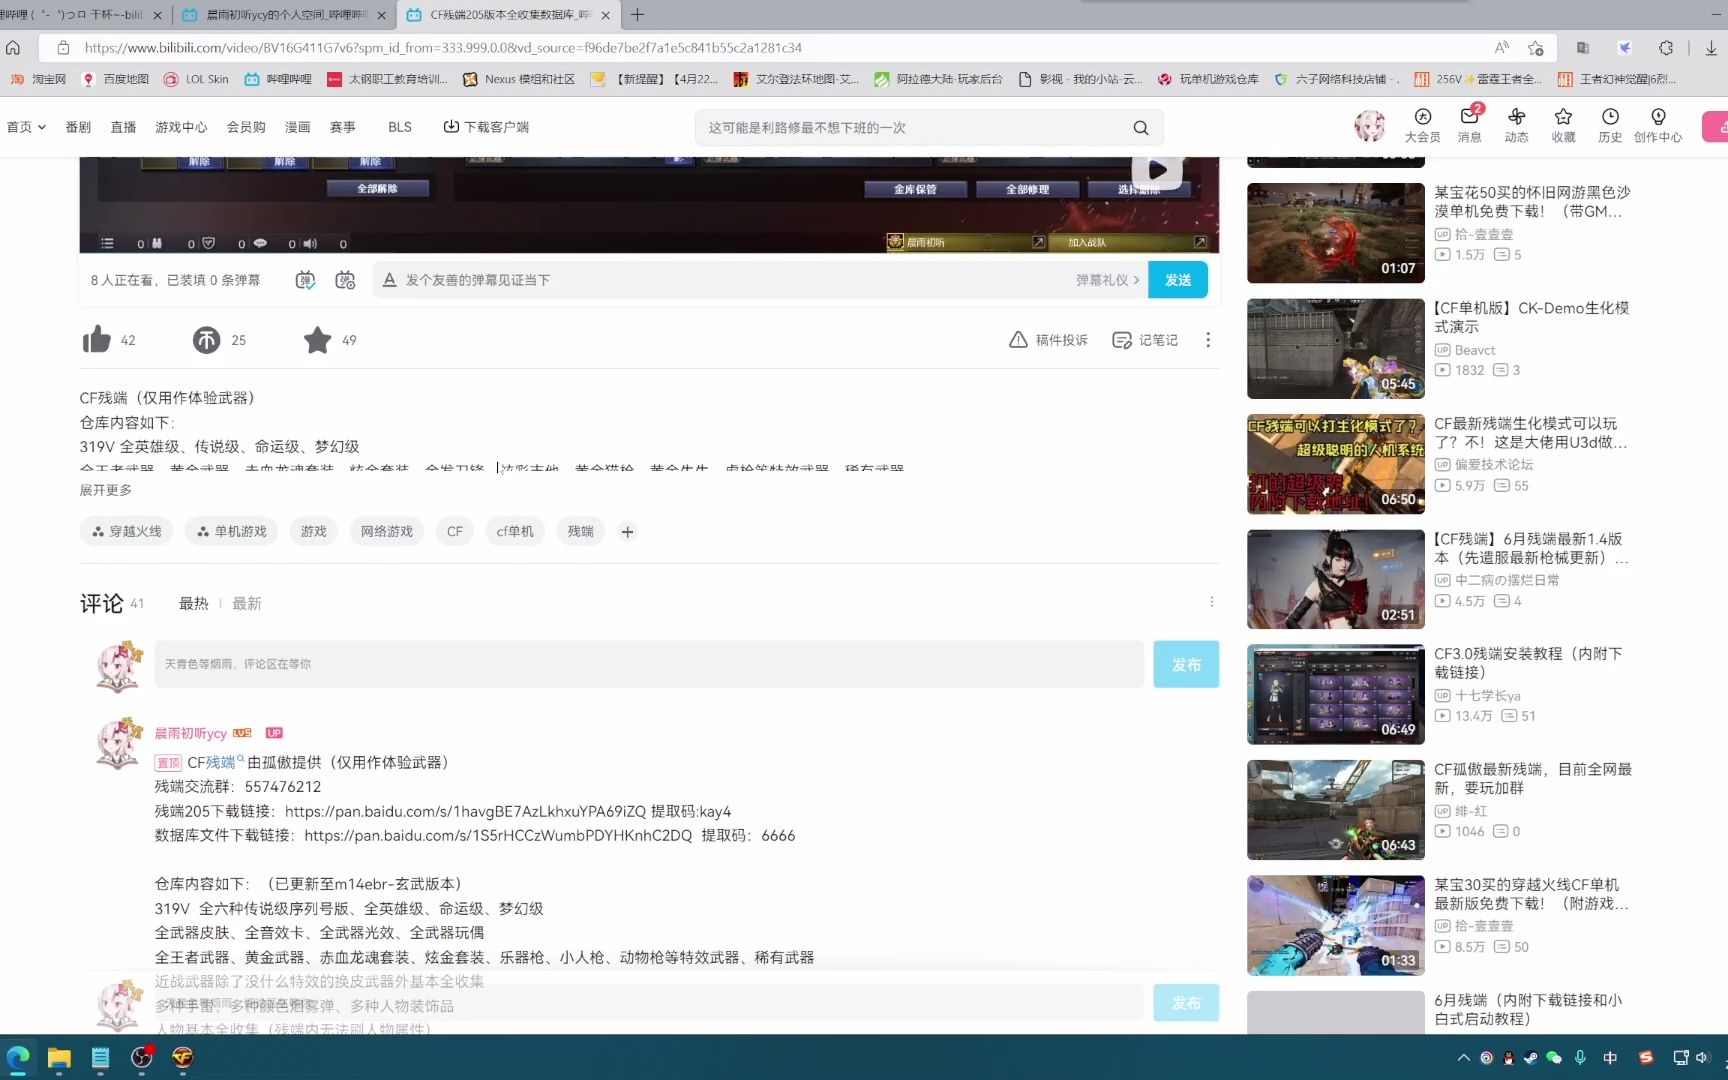Show hidden system tray icons
Screen dimensions: 1728x1080
coord(1463,1057)
